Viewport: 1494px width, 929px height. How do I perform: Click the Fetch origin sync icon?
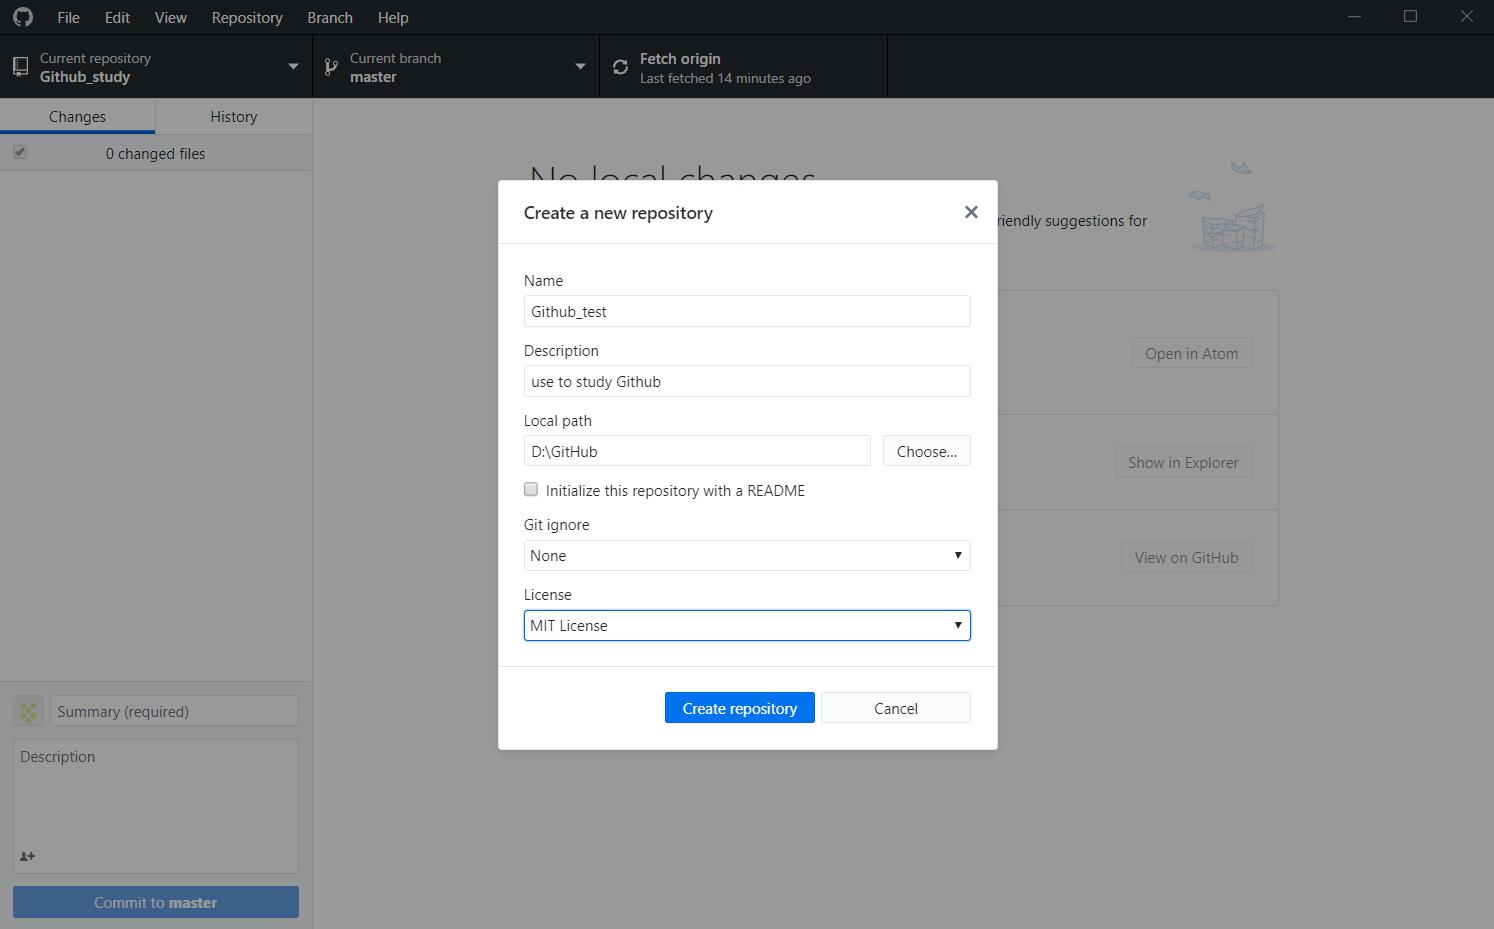point(620,66)
